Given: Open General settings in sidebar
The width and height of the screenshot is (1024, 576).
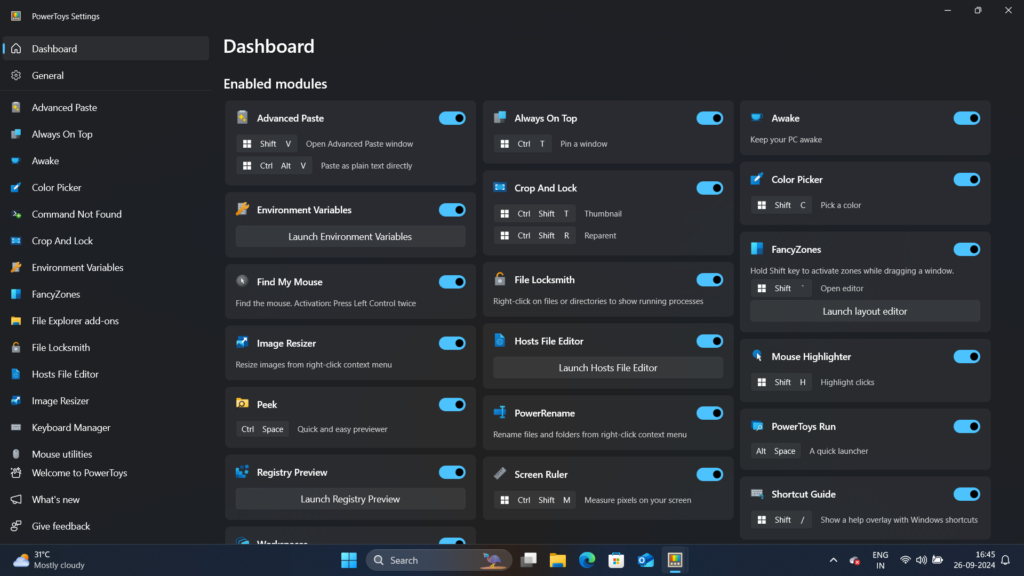Looking at the screenshot, I should 106,75.
